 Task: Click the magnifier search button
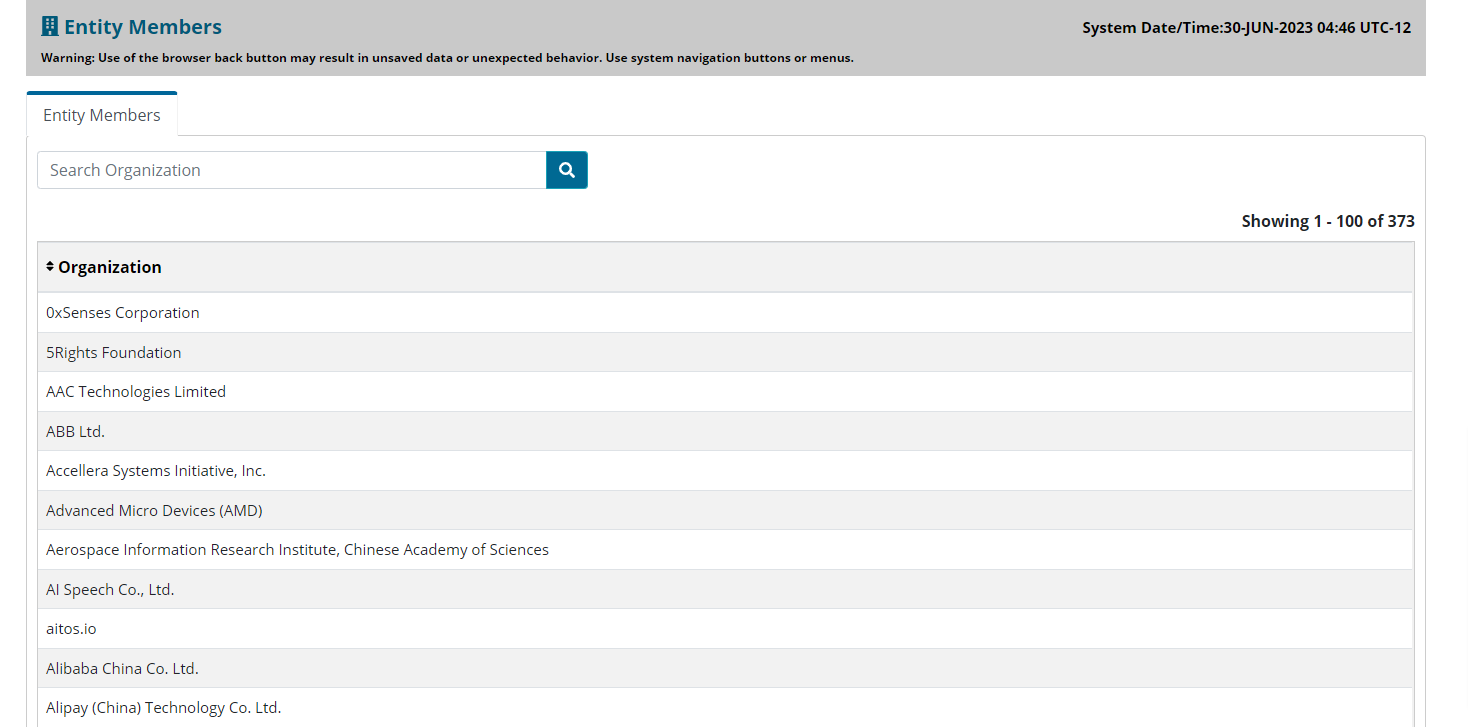567,170
